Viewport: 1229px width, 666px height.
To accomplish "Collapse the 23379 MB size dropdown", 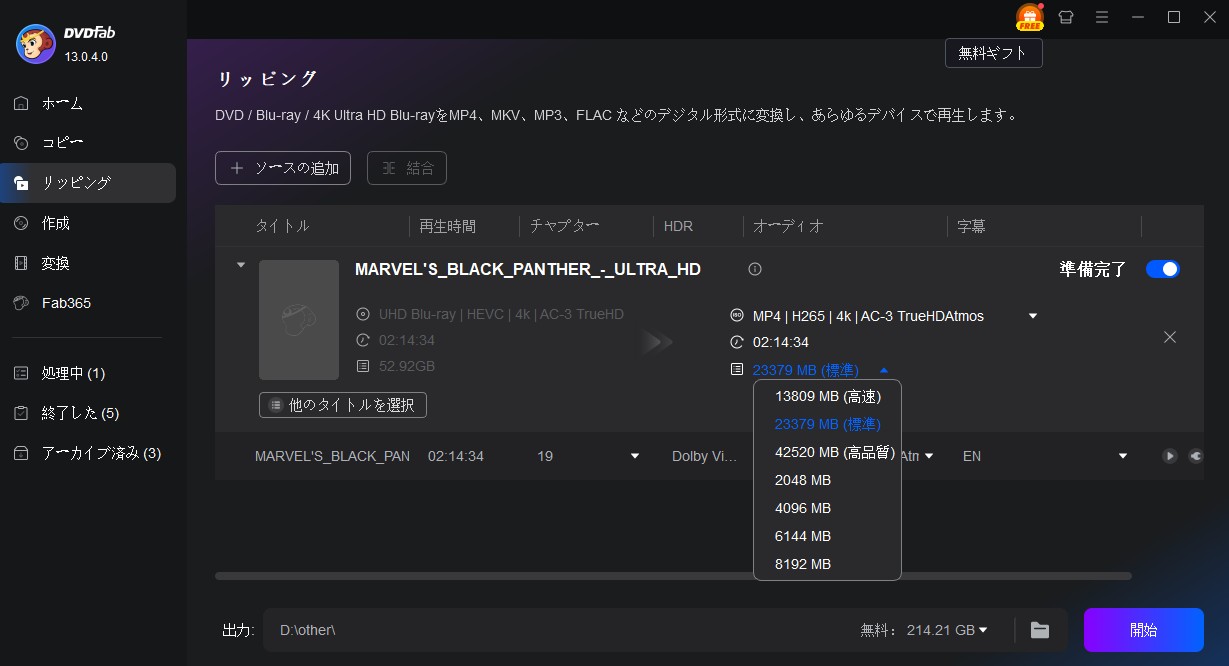I will point(884,370).
